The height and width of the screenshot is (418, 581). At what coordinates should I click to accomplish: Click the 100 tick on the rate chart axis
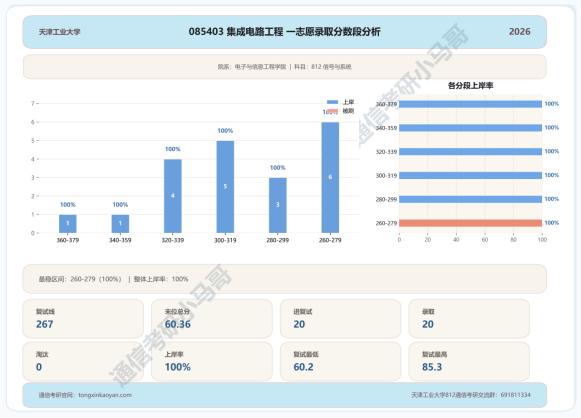[542, 240]
